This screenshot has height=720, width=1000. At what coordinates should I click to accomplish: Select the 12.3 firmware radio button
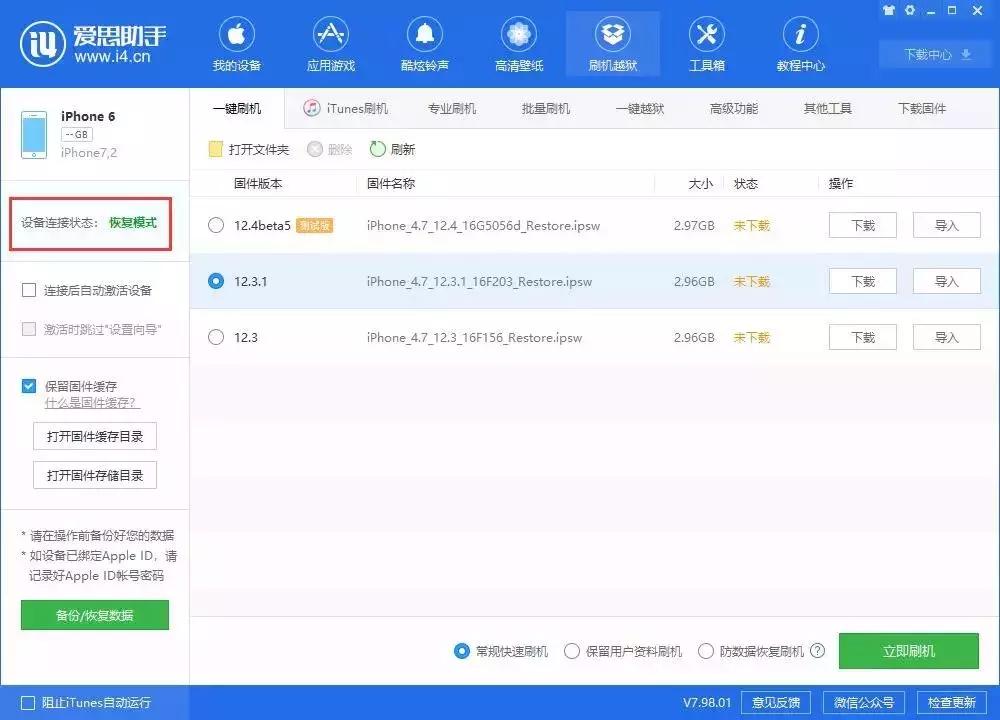(x=216, y=337)
